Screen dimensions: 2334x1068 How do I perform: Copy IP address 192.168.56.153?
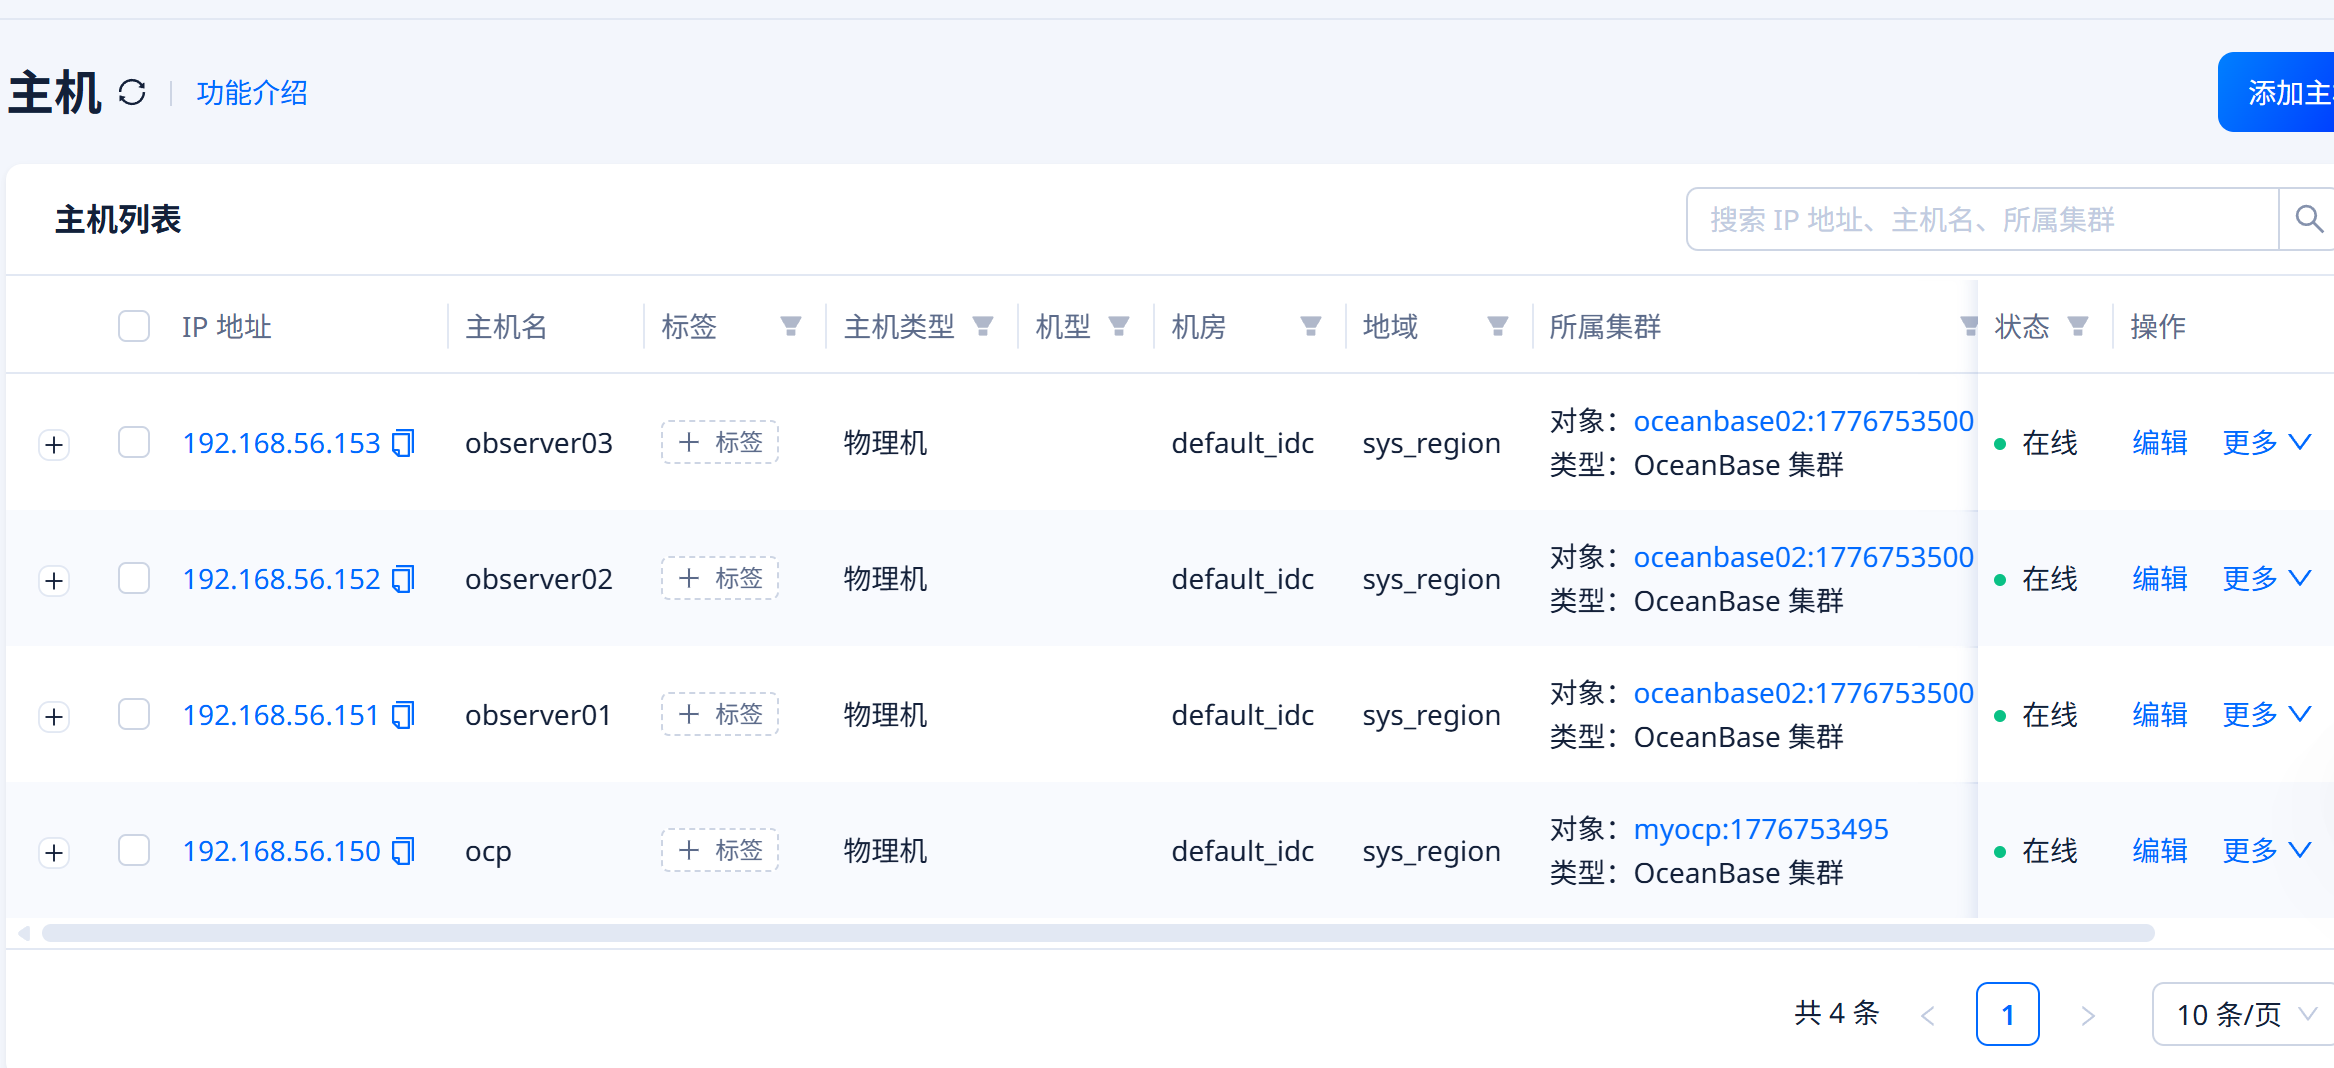point(403,443)
